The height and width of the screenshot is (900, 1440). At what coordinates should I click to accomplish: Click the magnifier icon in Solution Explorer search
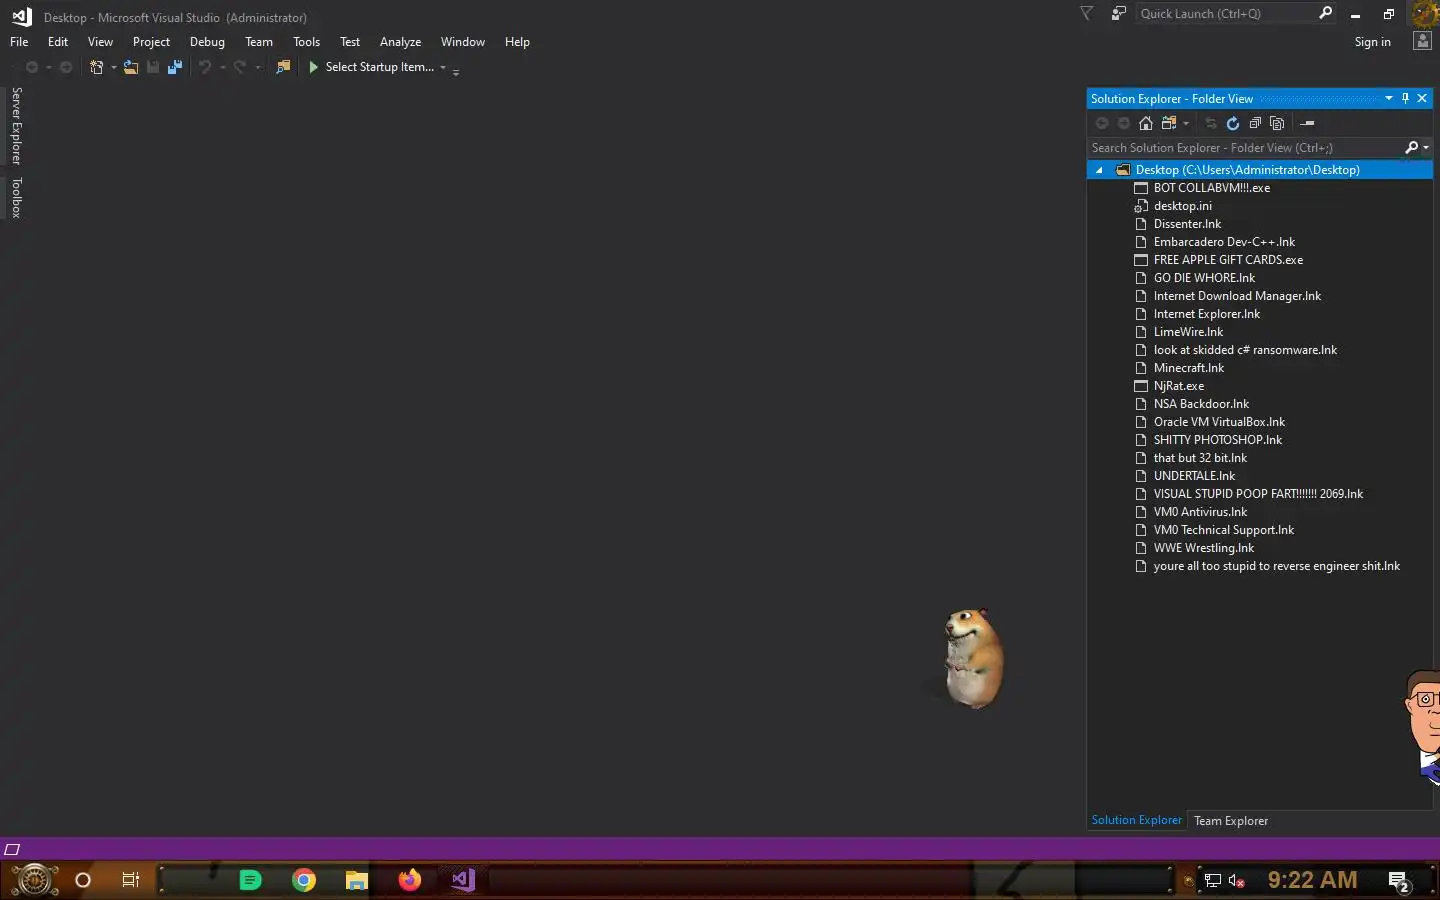click(x=1411, y=147)
